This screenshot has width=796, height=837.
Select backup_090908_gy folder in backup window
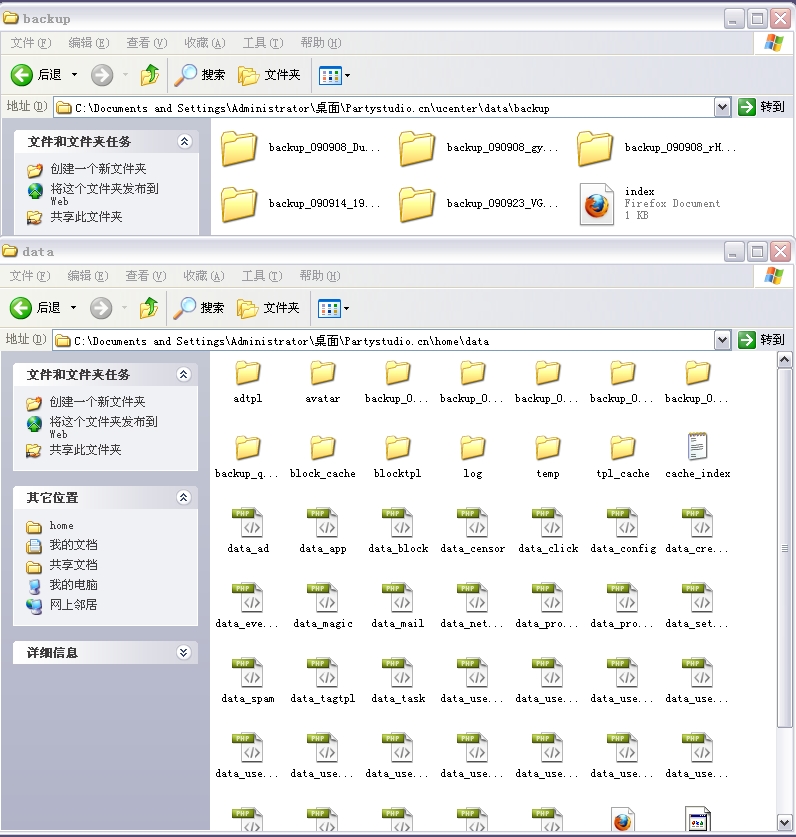click(x=479, y=148)
